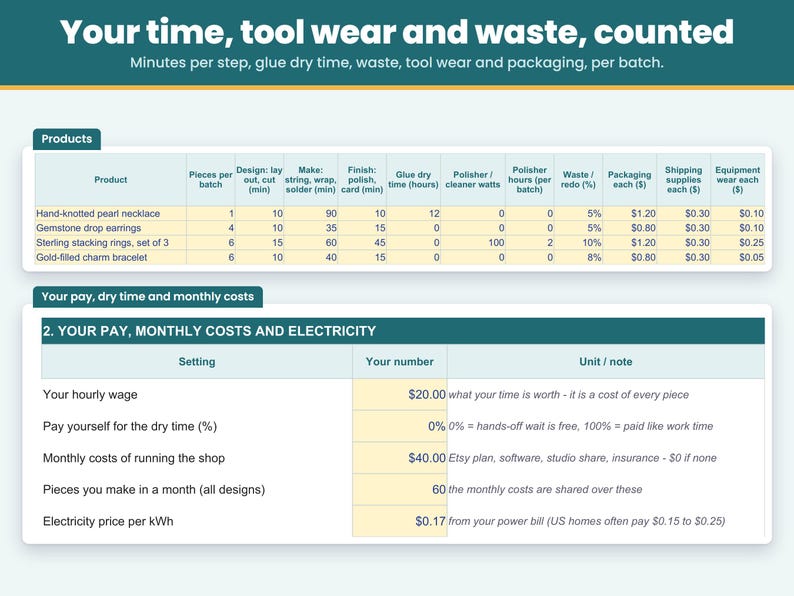
Task: Click the 'Make: string, wrap, solder (min)' header
Action: point(311,180)
